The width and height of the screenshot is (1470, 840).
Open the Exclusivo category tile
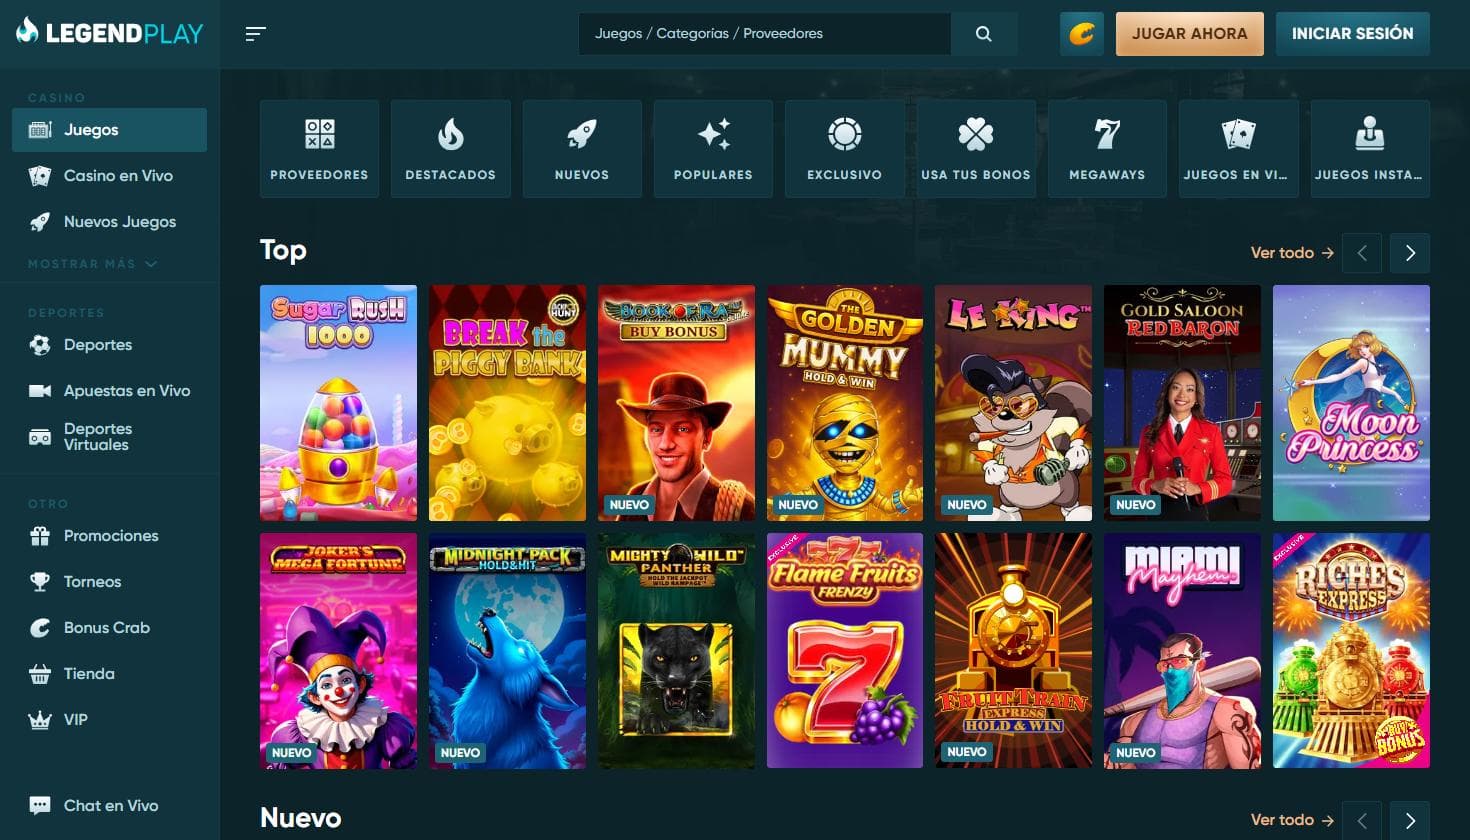click(x=844, y=148)
